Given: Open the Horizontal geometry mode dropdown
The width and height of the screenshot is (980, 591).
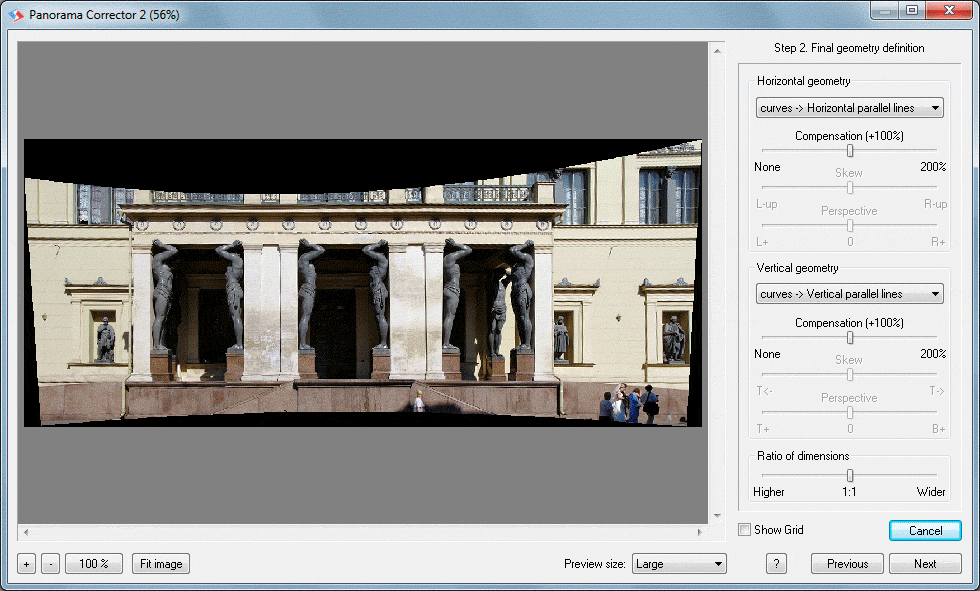Looking at the screenshot, I should click(x=850, y=108).
